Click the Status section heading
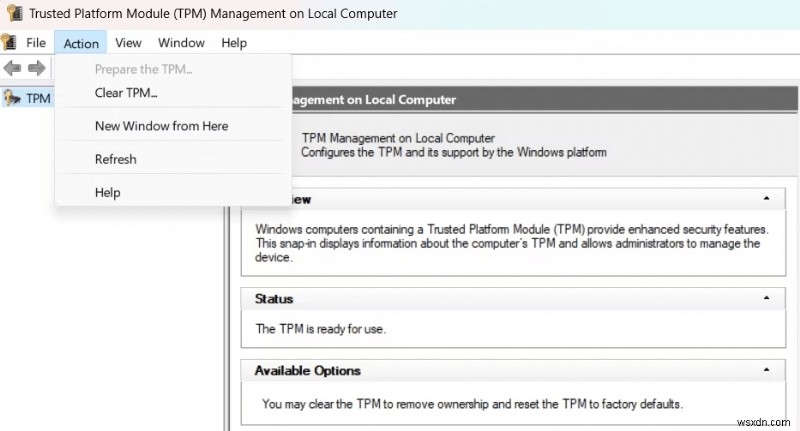 (274, 299)
